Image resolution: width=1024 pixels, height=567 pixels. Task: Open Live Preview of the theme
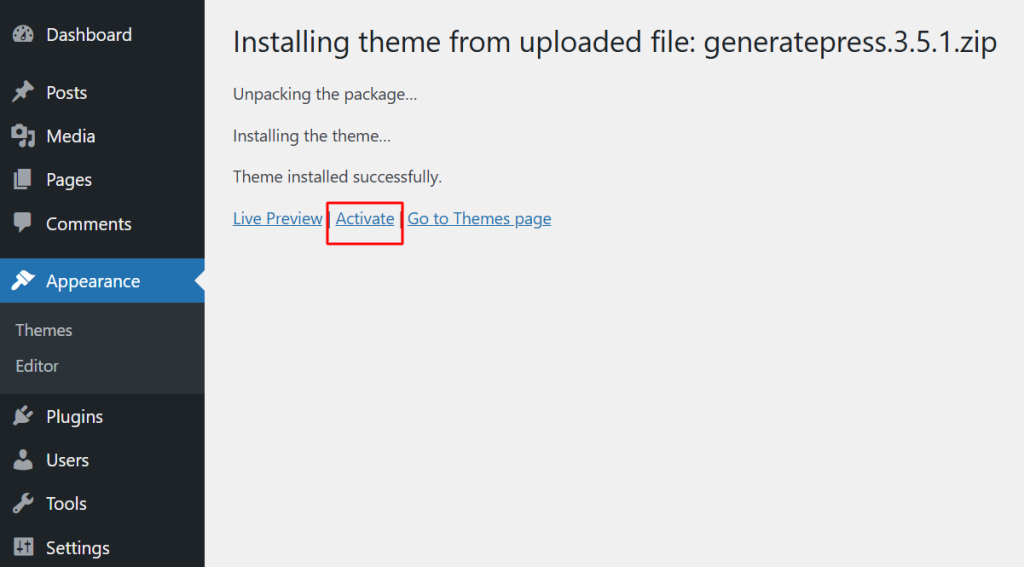(x=277, y=218)
